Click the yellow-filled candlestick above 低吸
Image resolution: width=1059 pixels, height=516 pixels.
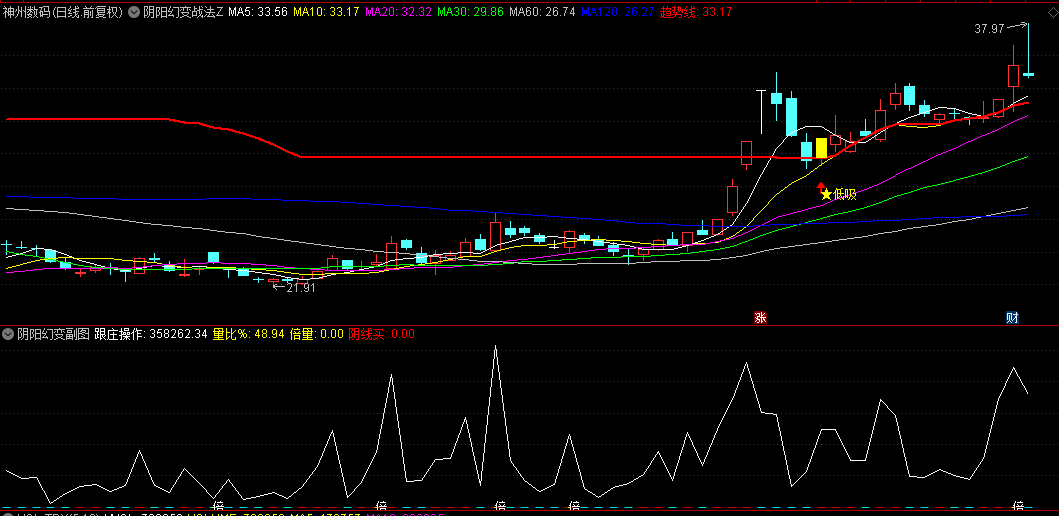821,149
